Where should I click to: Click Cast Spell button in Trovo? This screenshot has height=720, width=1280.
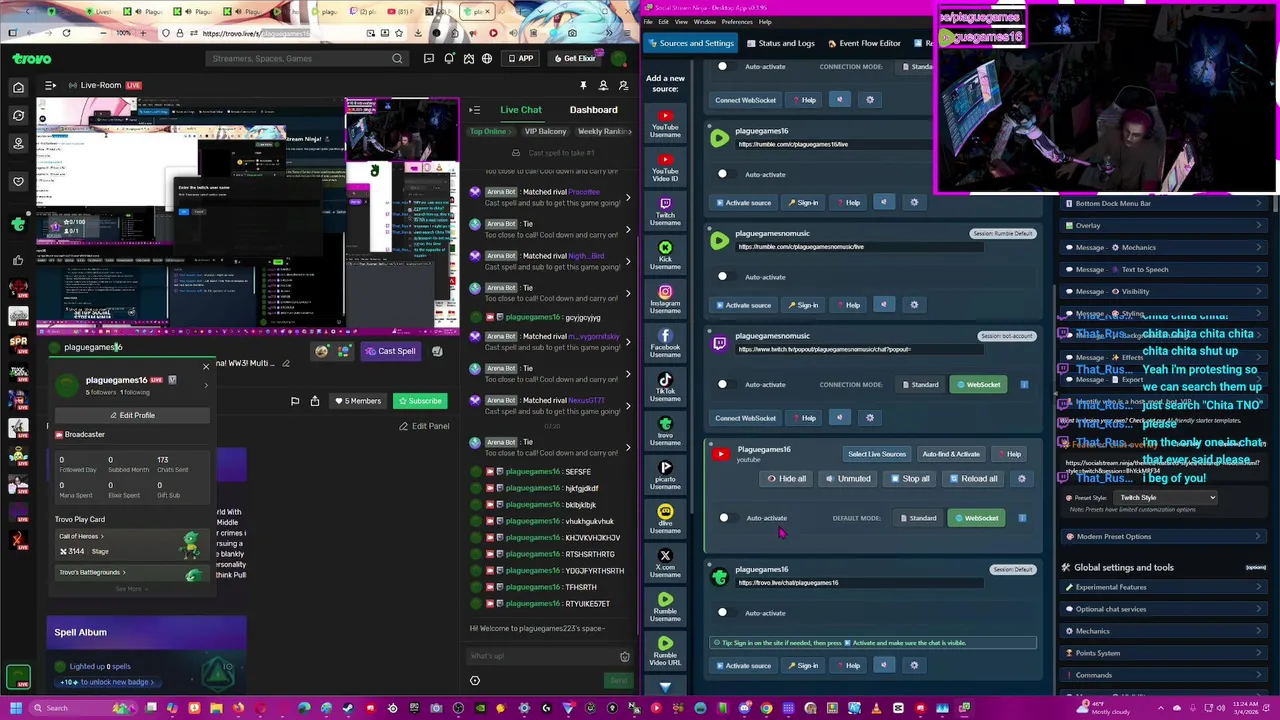pos(391,351)
